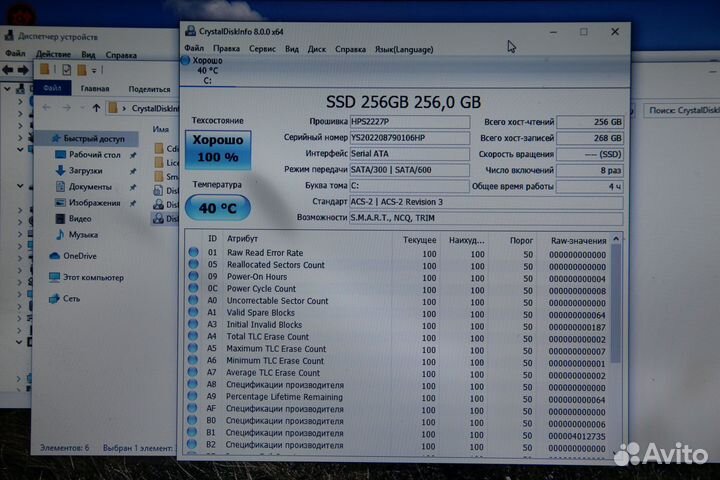Click the Интерфейс Serial ATA field
Viewport: 720px width, 480px height.
coord(410,154)
